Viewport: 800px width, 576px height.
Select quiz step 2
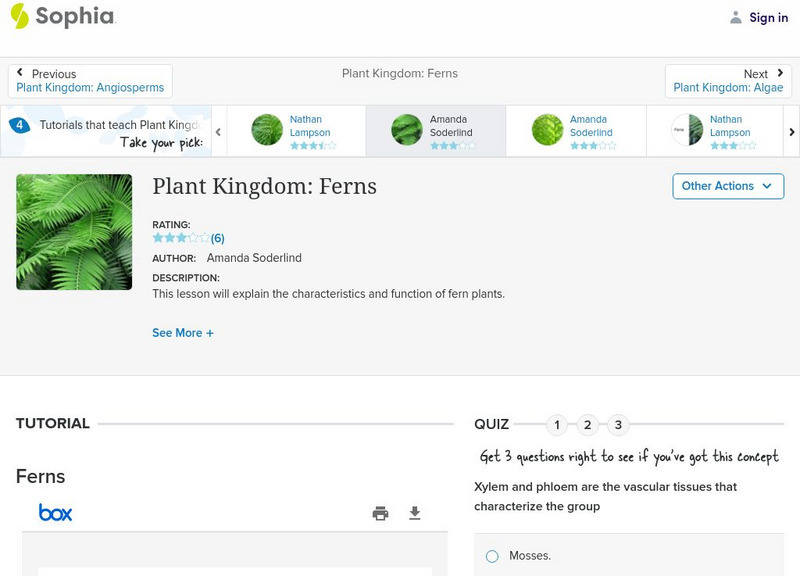[x=588, y=424]
